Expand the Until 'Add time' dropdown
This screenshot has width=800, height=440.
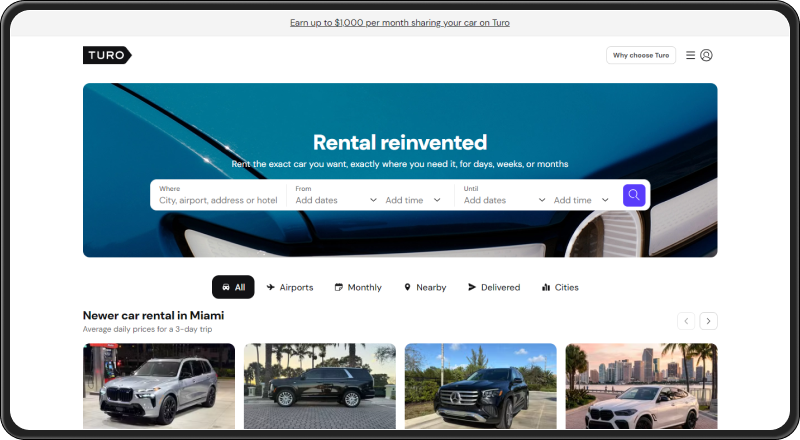[x=581, y=200]
